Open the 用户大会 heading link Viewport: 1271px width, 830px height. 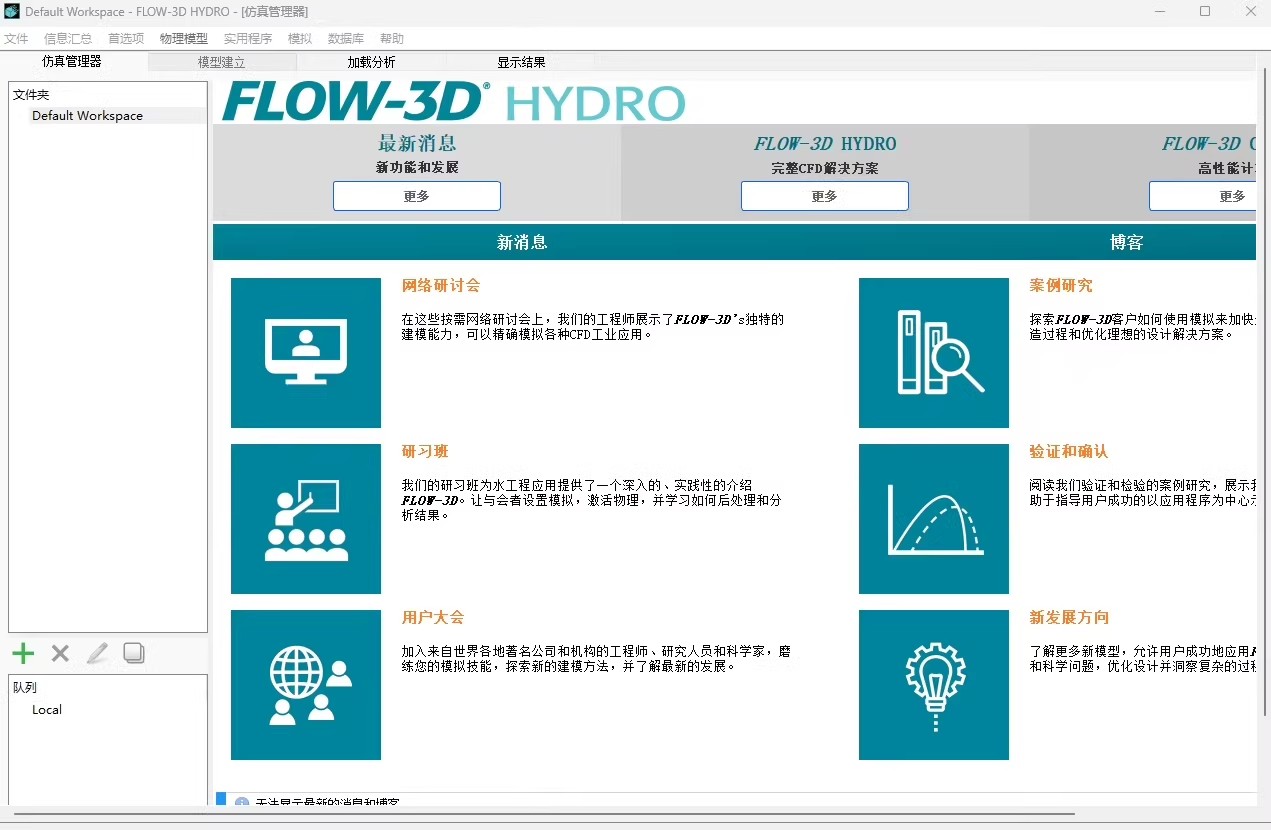[433, 618]
